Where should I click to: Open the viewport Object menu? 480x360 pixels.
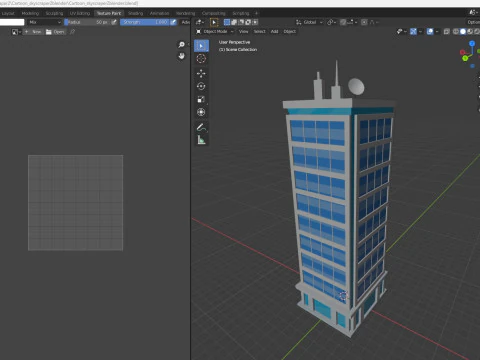[x=290, y=32]
